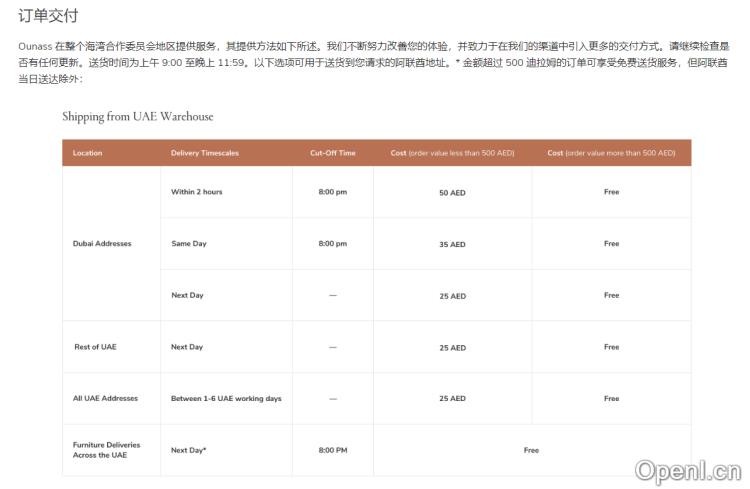Select the 'Cost less than 500 AED' header
Viewport: 750px width, 489px height.
(x=451, y=153)
